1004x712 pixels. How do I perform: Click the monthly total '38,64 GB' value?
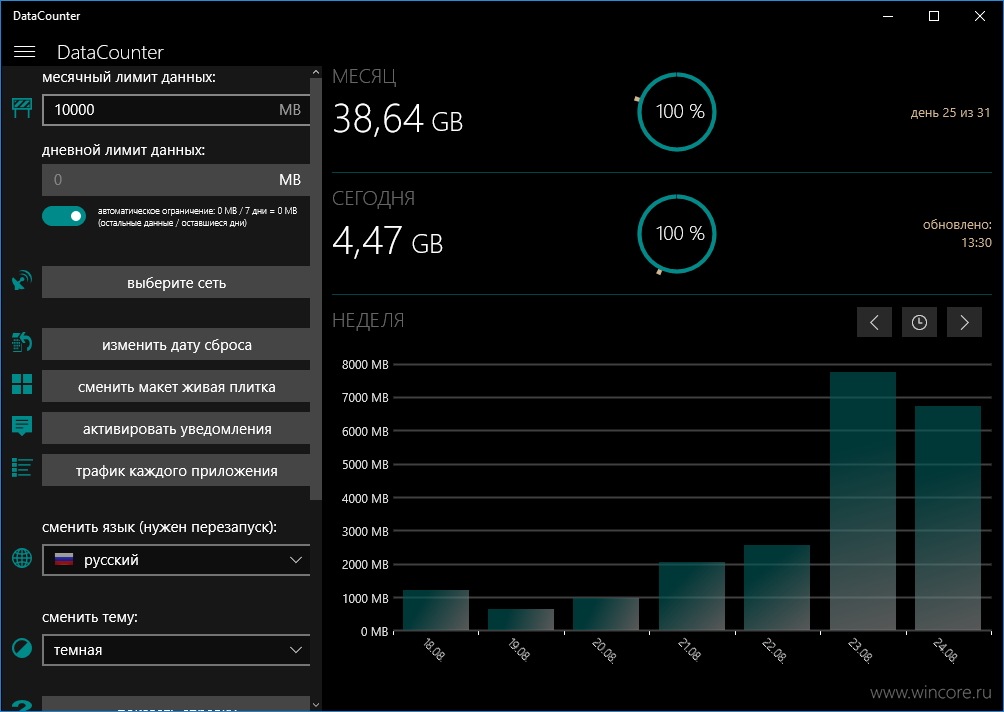[x=398, y=119]
